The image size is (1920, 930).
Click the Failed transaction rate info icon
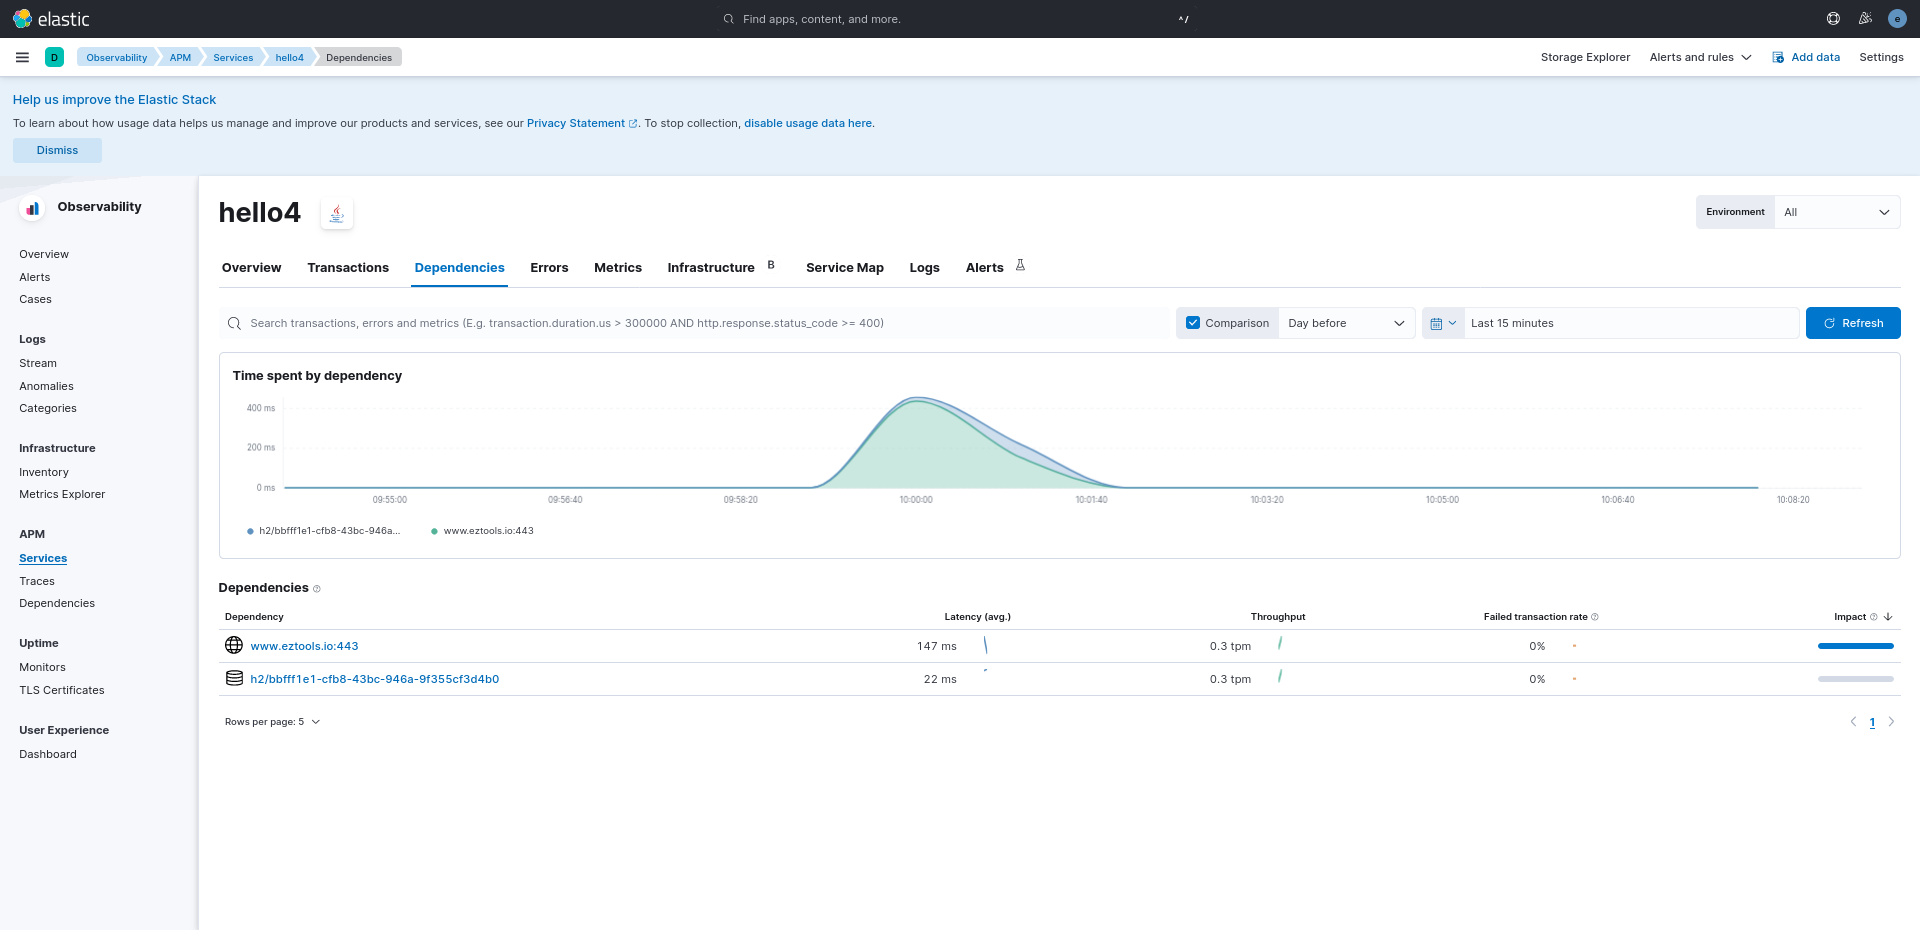coord(1595,617)
